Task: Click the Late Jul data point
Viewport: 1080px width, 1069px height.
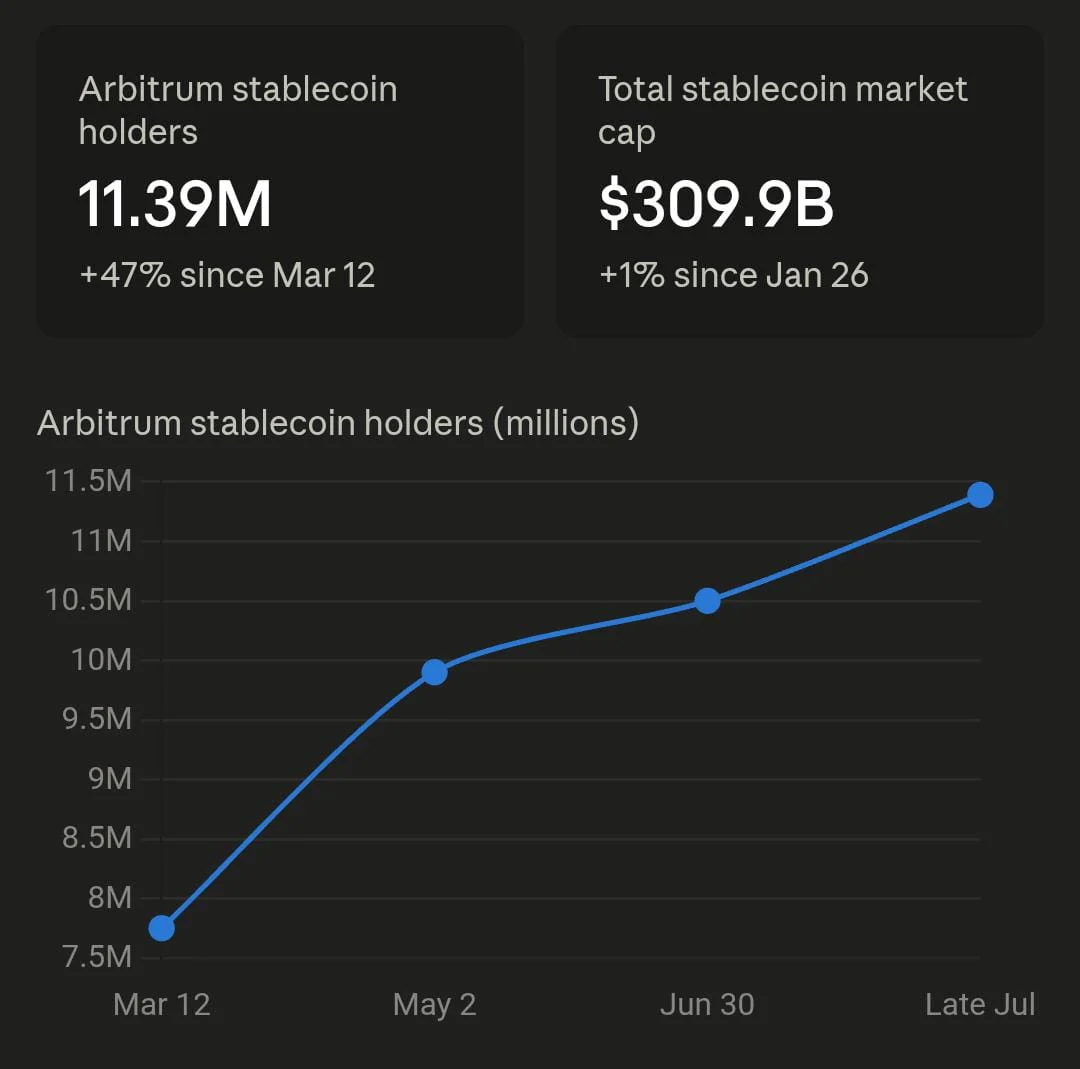Action: (980, 495)
